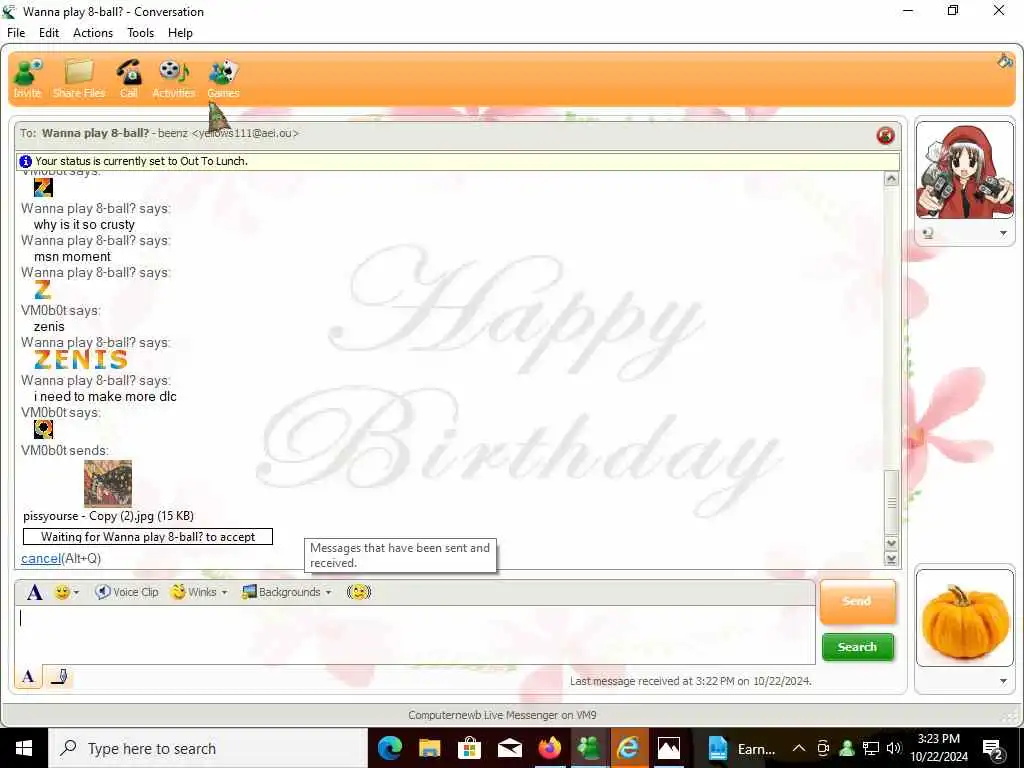Image resolution: width=1024 pixels, height=768 pixels.
Task: Open the Winks menu
Action: click(199, 592)
